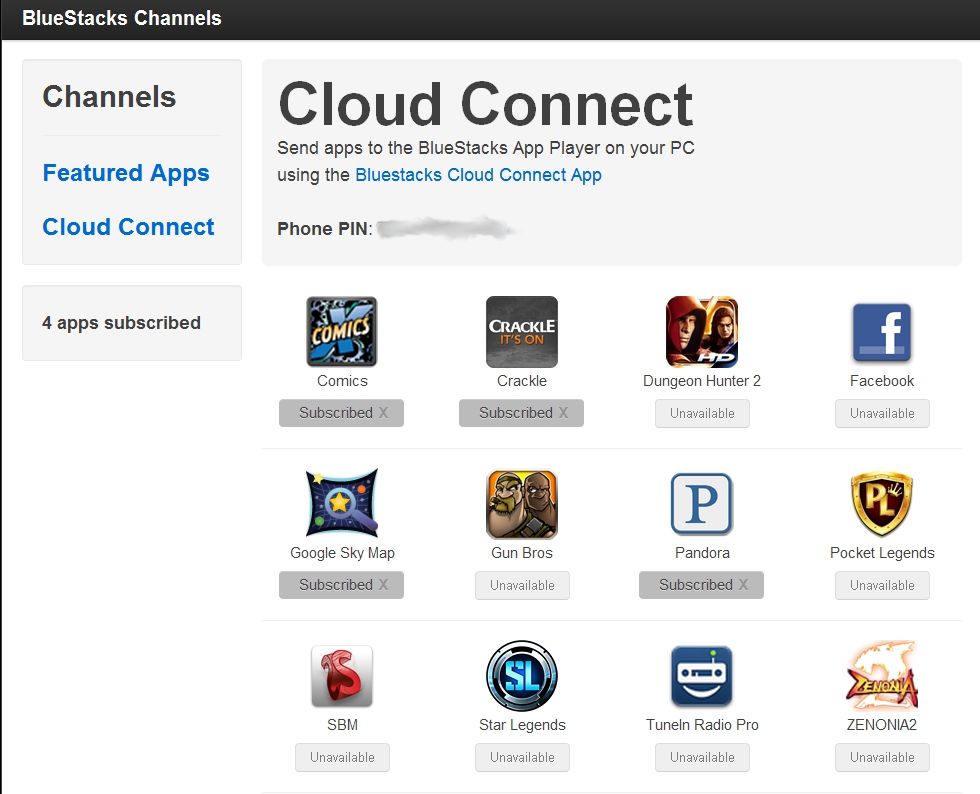This screenshot has width=980, height=794.
Task: Open the Bluestacks Cloud Connect App link
Action: [478, 175]
